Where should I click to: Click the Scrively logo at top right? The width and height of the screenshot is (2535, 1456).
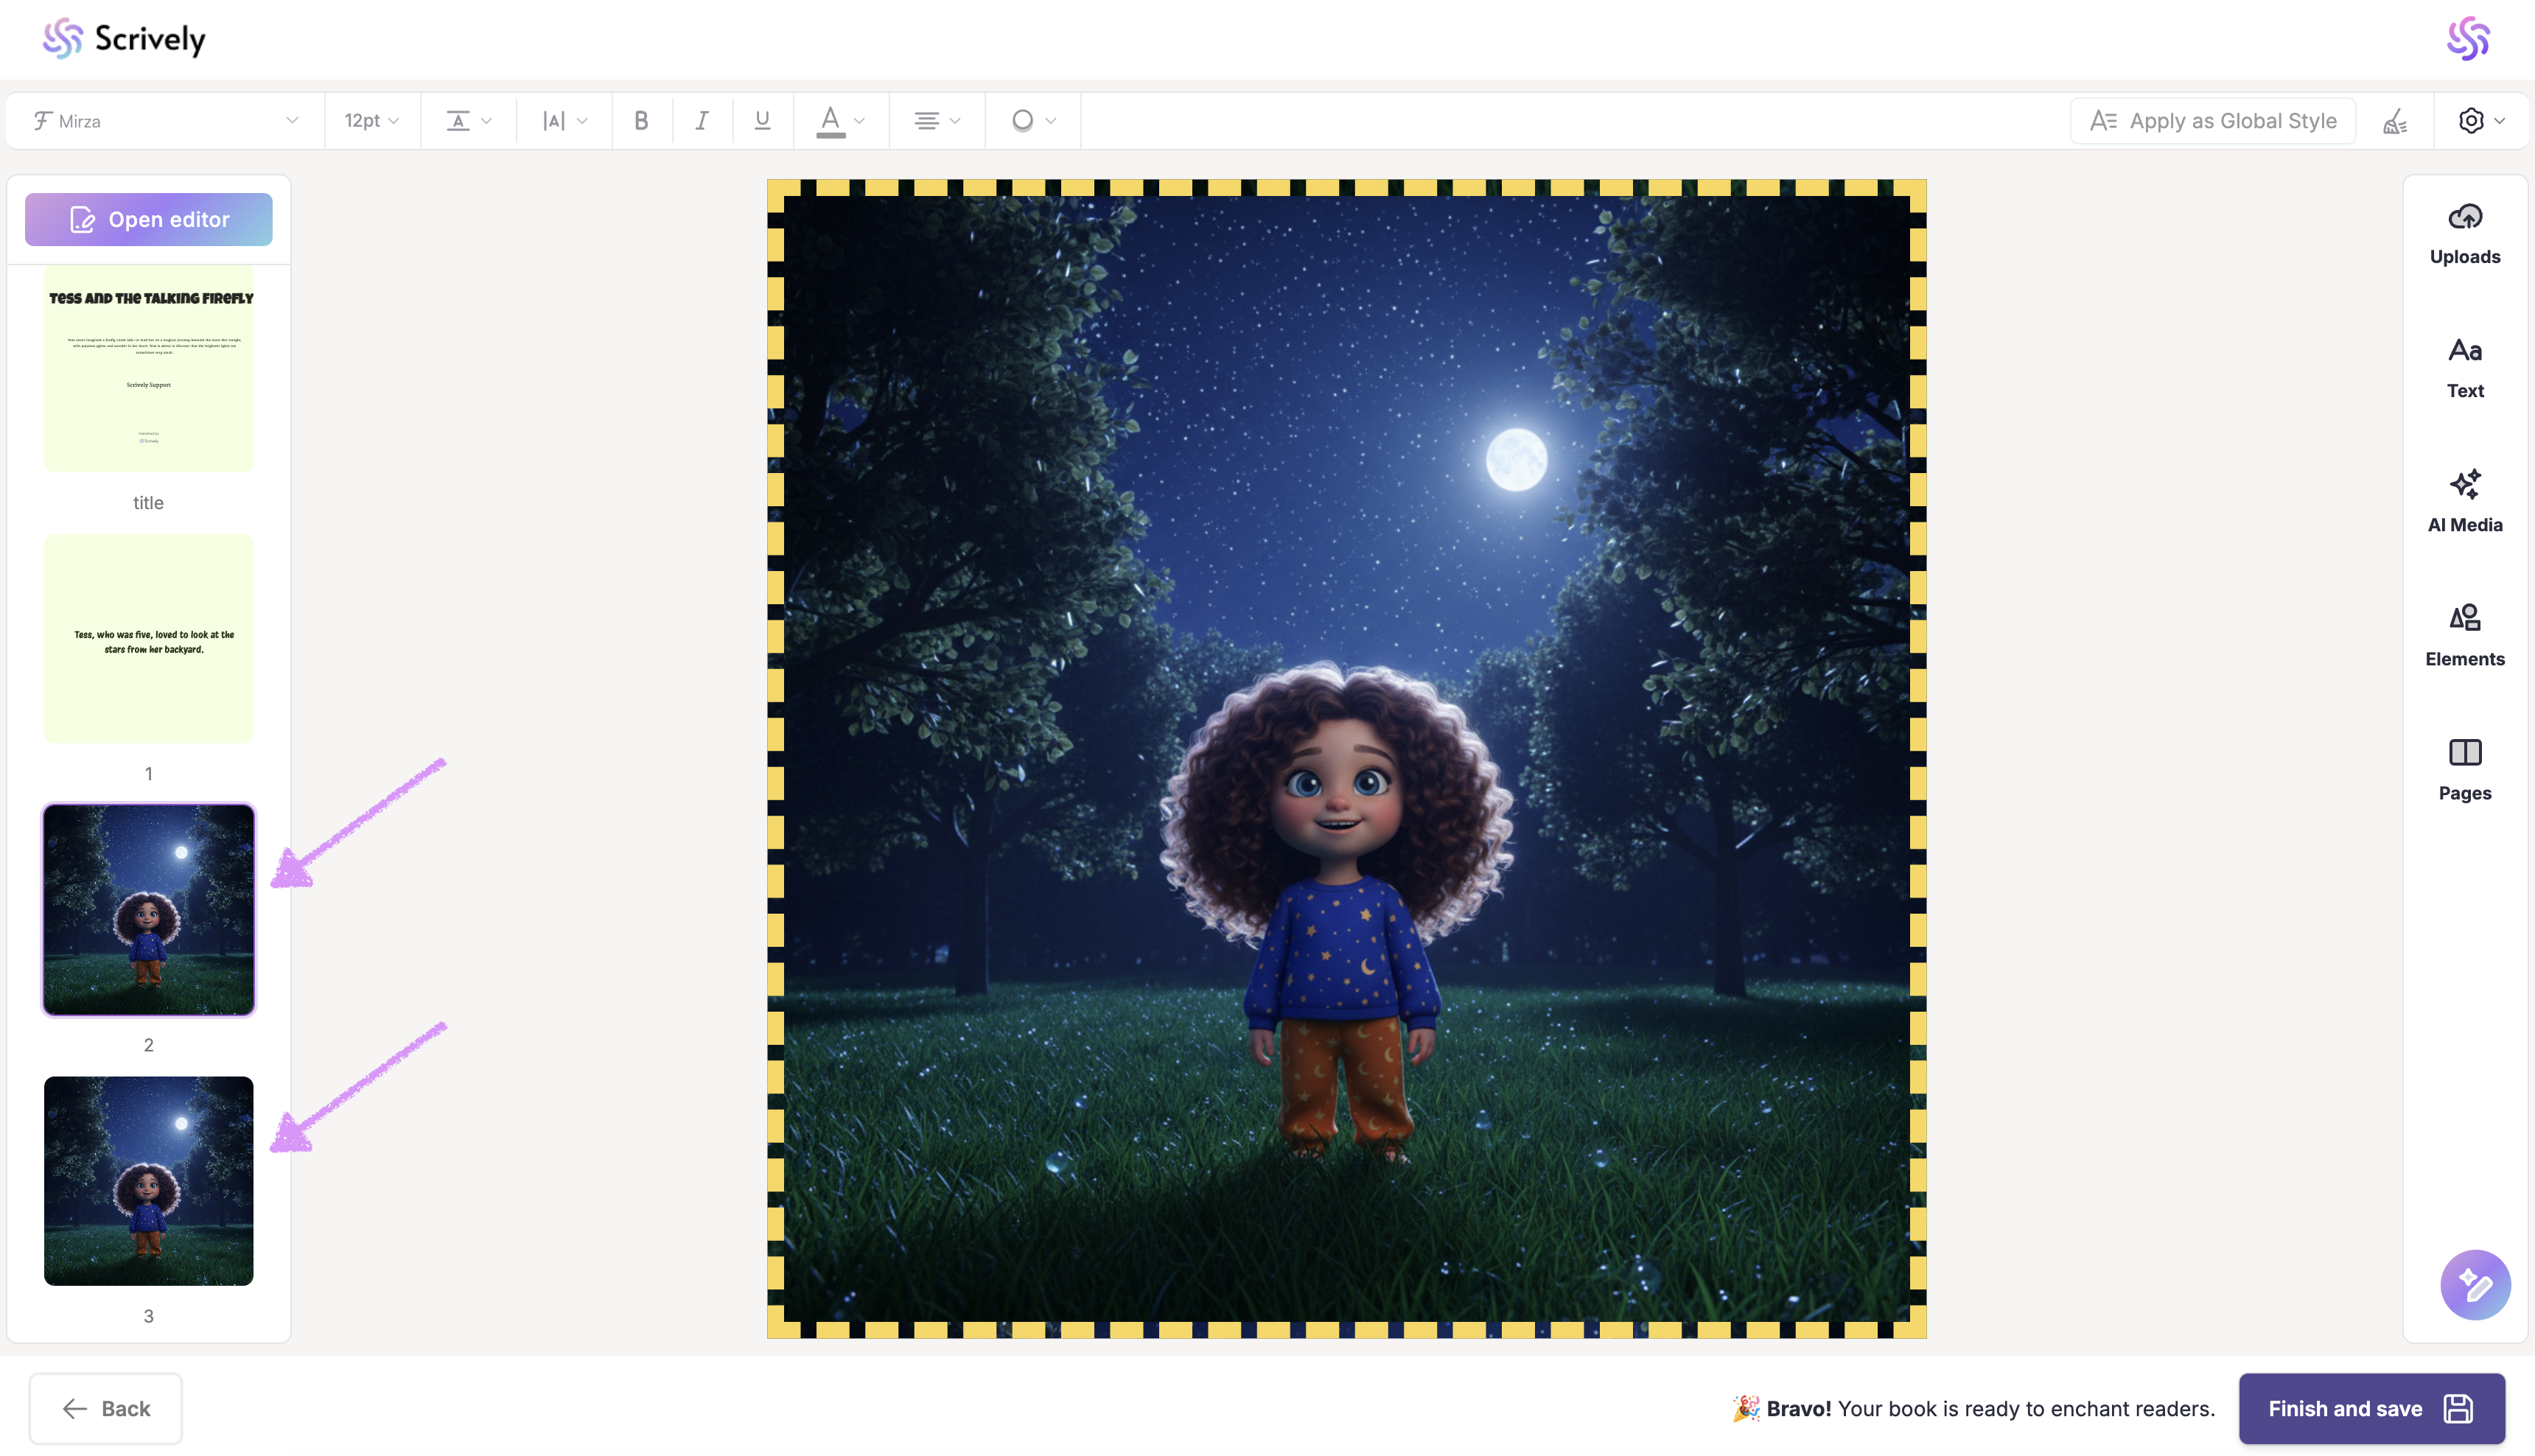[x=2467, y=39]
